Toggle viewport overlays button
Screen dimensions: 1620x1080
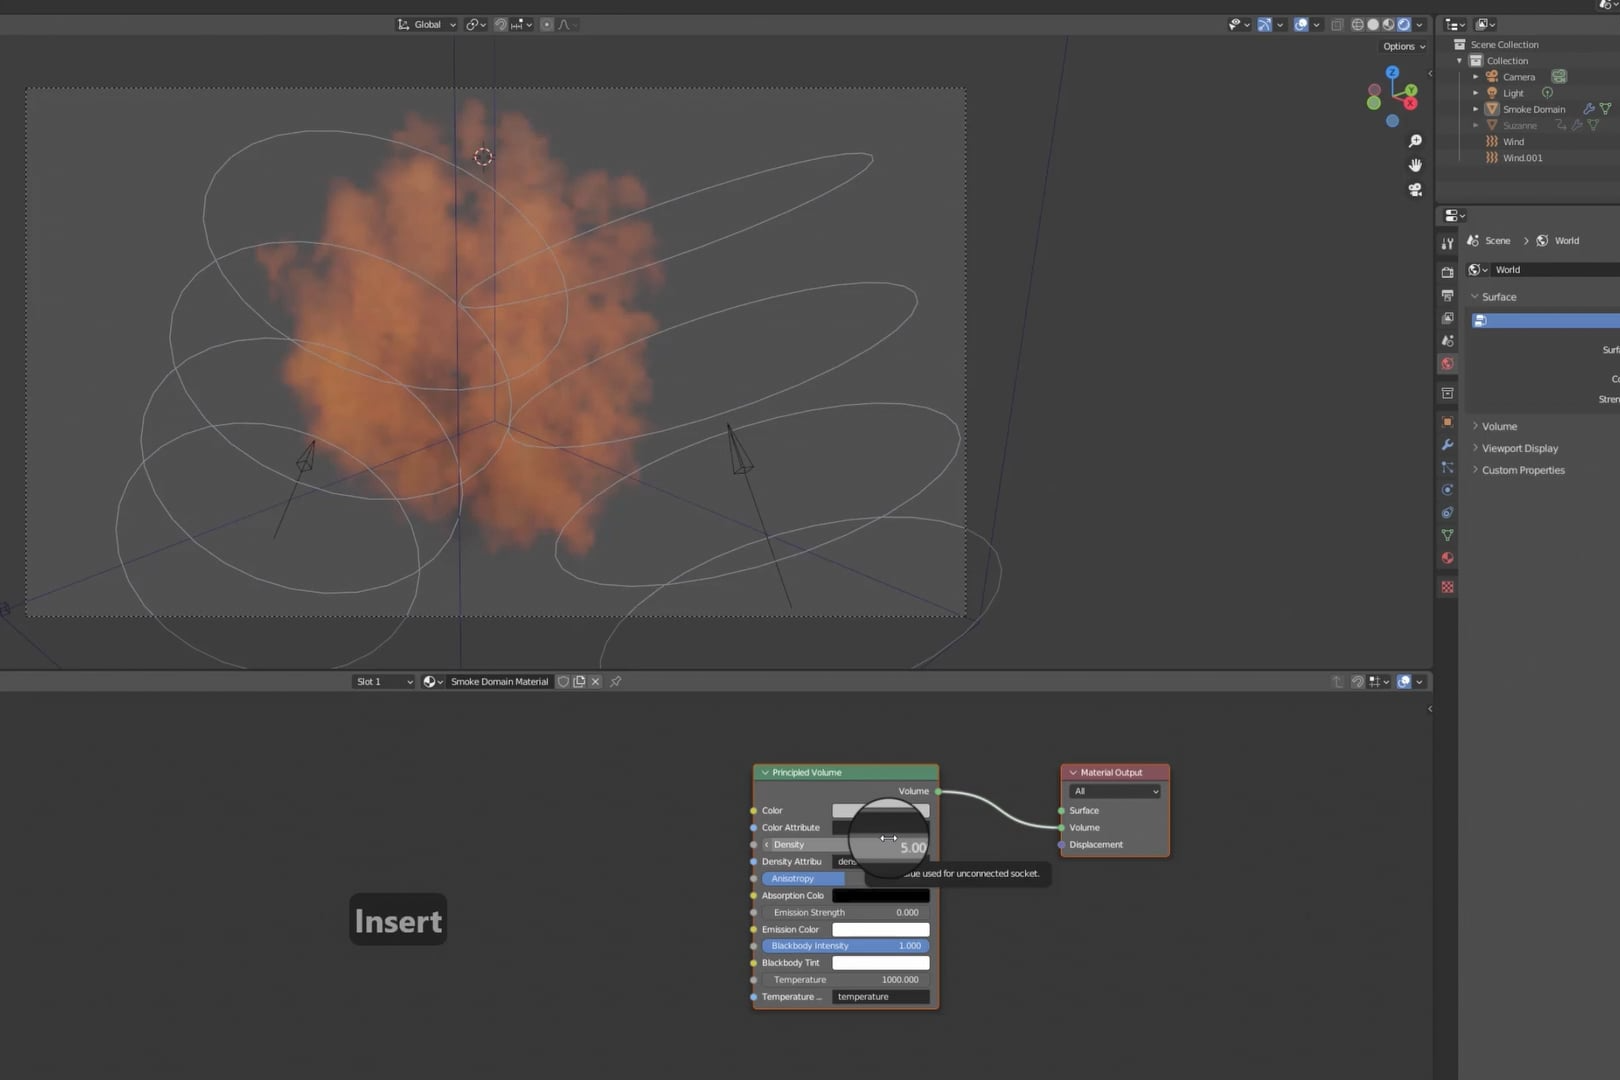pyautogui.click(x=1301, y=25)
